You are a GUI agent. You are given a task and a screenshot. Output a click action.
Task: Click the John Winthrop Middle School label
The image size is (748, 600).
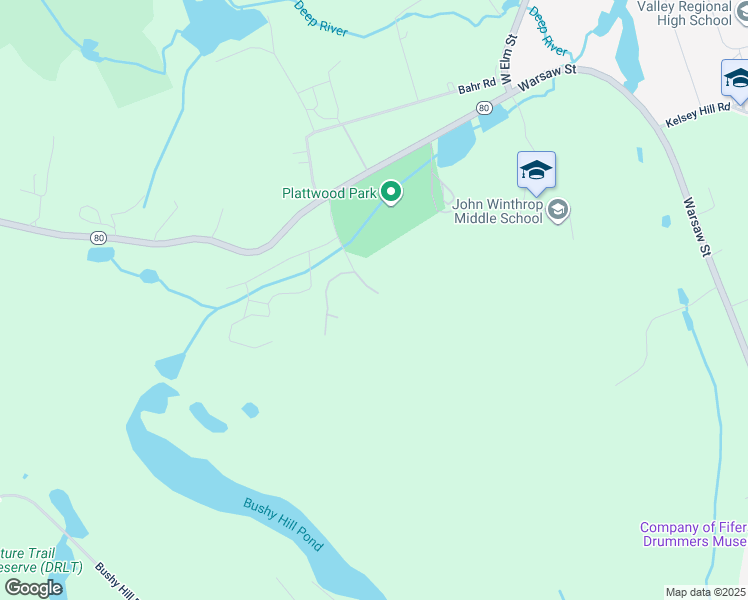point(498,211)
